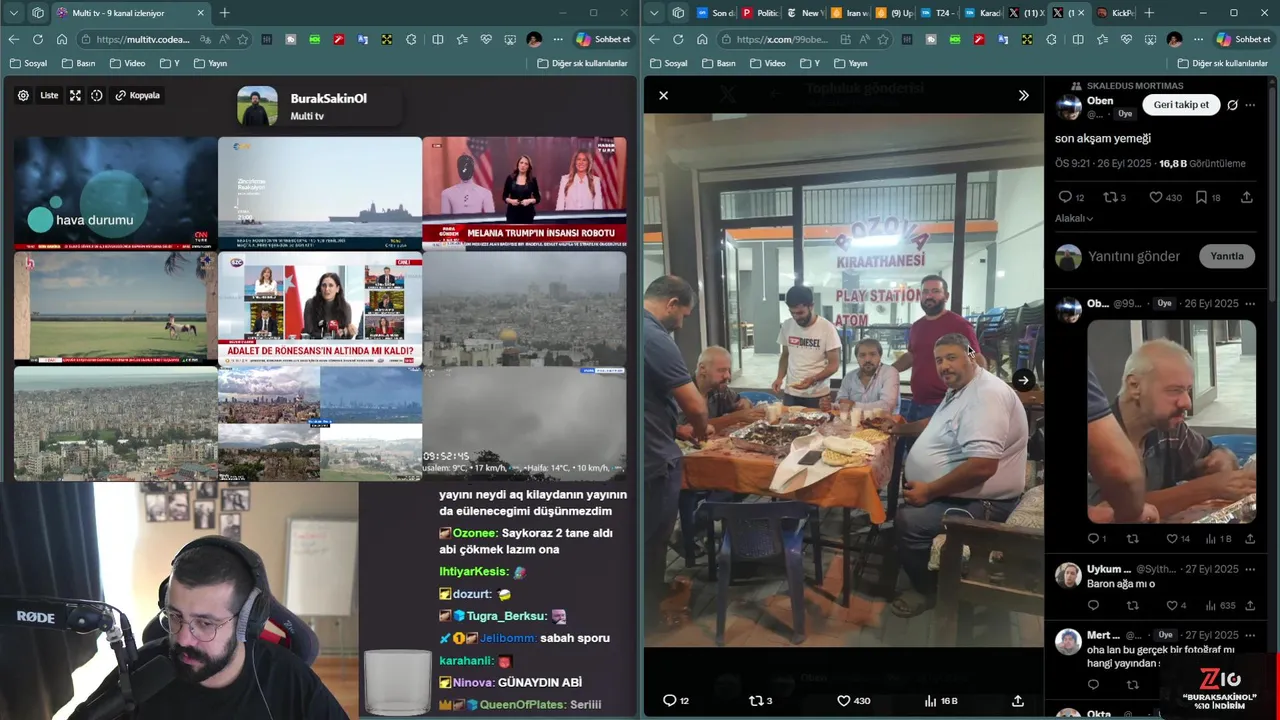Open Extensions puzzle icon in left browser
The width and height of the screenshot is (1280, 720).
[x=411, y=40]
